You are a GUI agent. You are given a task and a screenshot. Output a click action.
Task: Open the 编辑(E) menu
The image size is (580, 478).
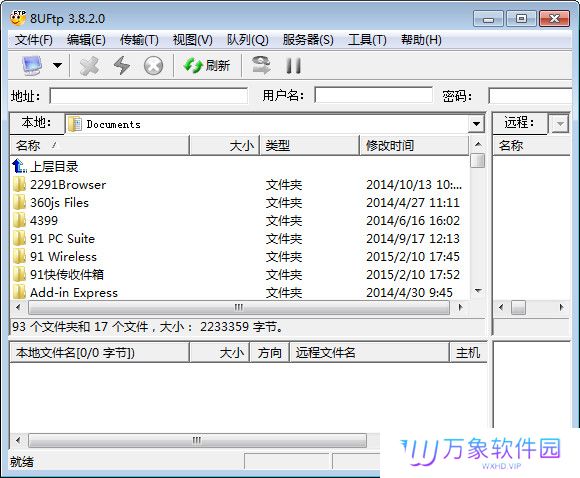tap(86, 40)
